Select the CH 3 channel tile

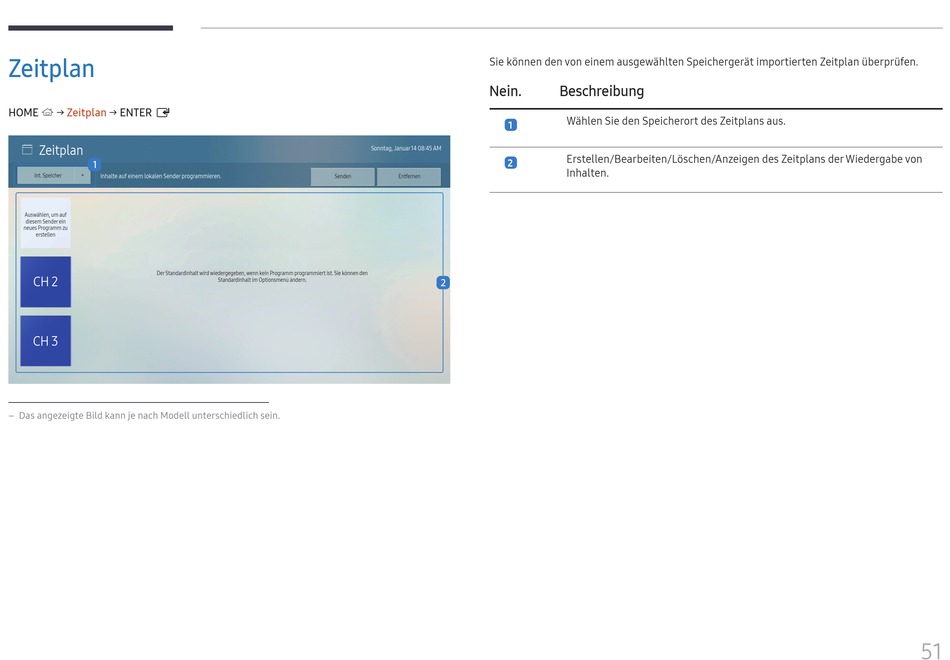(x=46, y=341)
